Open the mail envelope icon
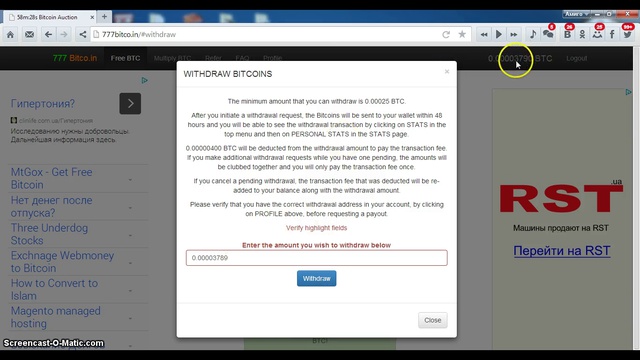Viewport: 640px width, 360px height. [x=29, y=35]
